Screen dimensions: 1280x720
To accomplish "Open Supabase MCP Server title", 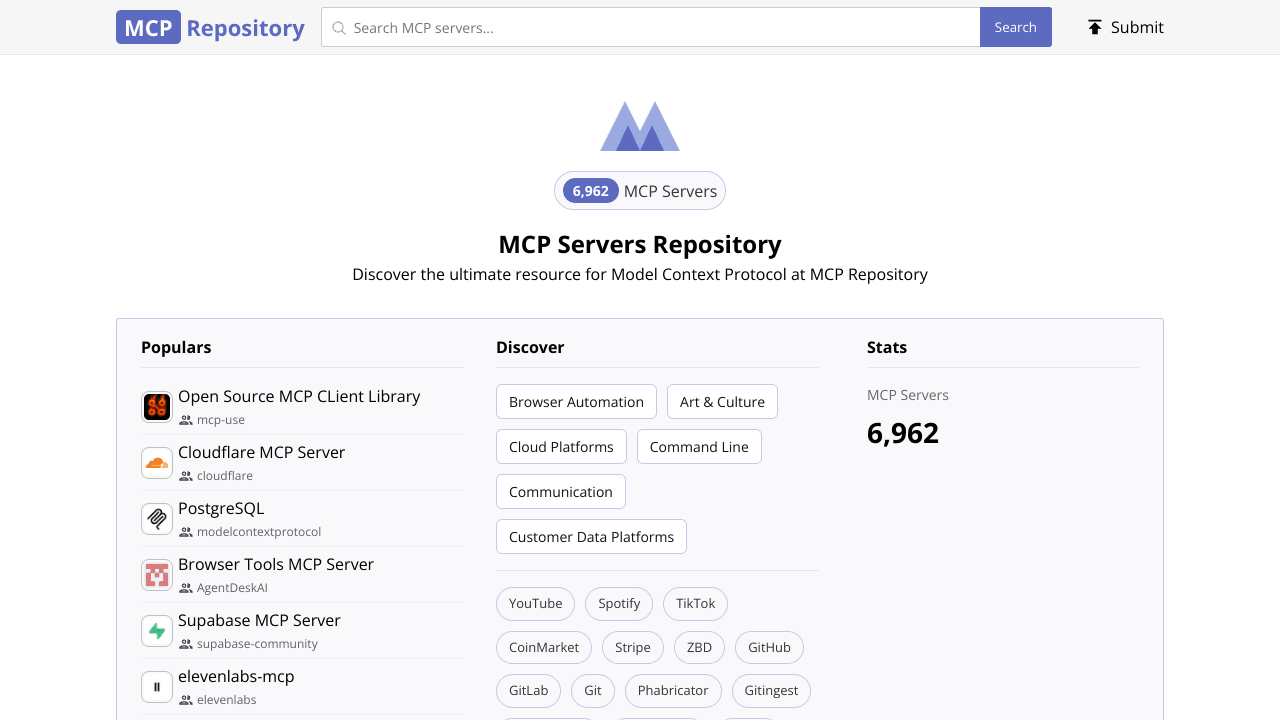I will click(259, 620).
